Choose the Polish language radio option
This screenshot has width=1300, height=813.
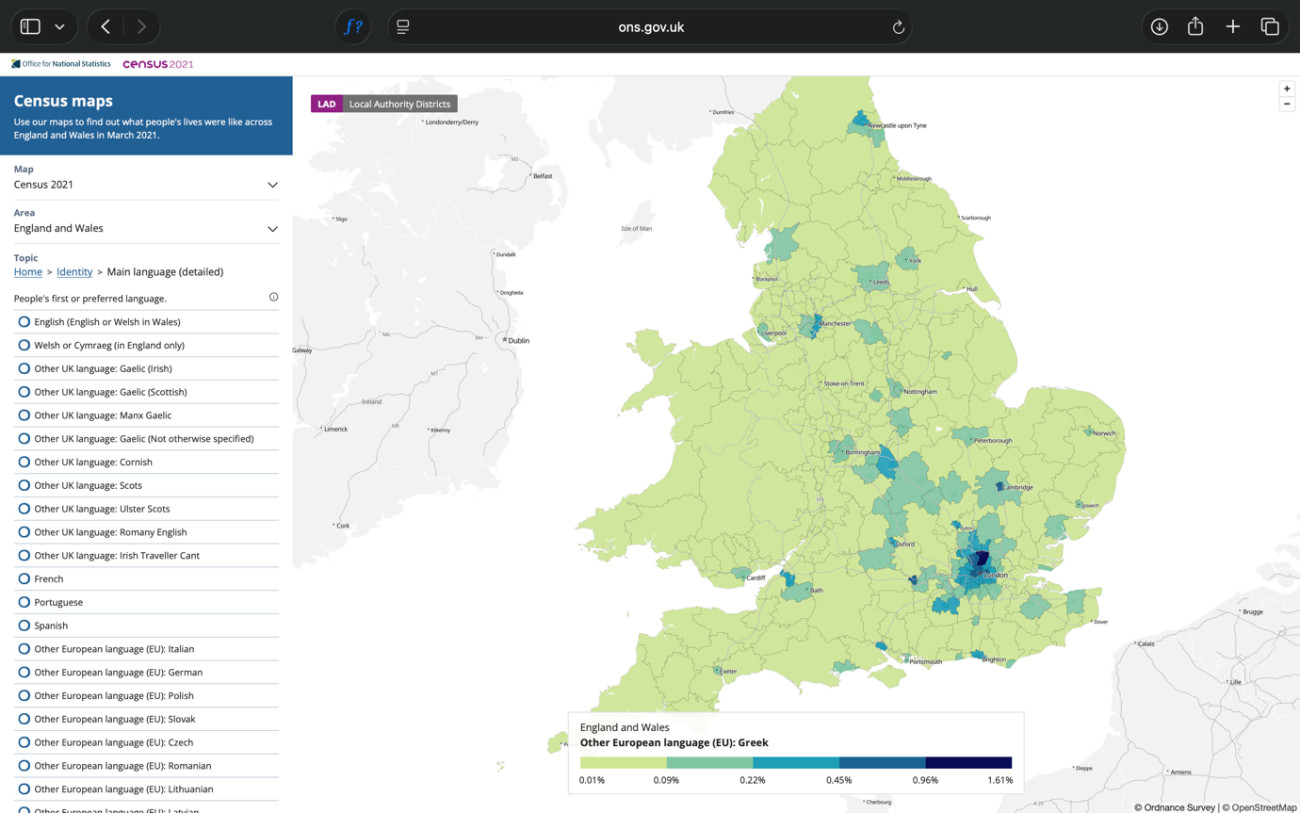[x=24, y=695]
